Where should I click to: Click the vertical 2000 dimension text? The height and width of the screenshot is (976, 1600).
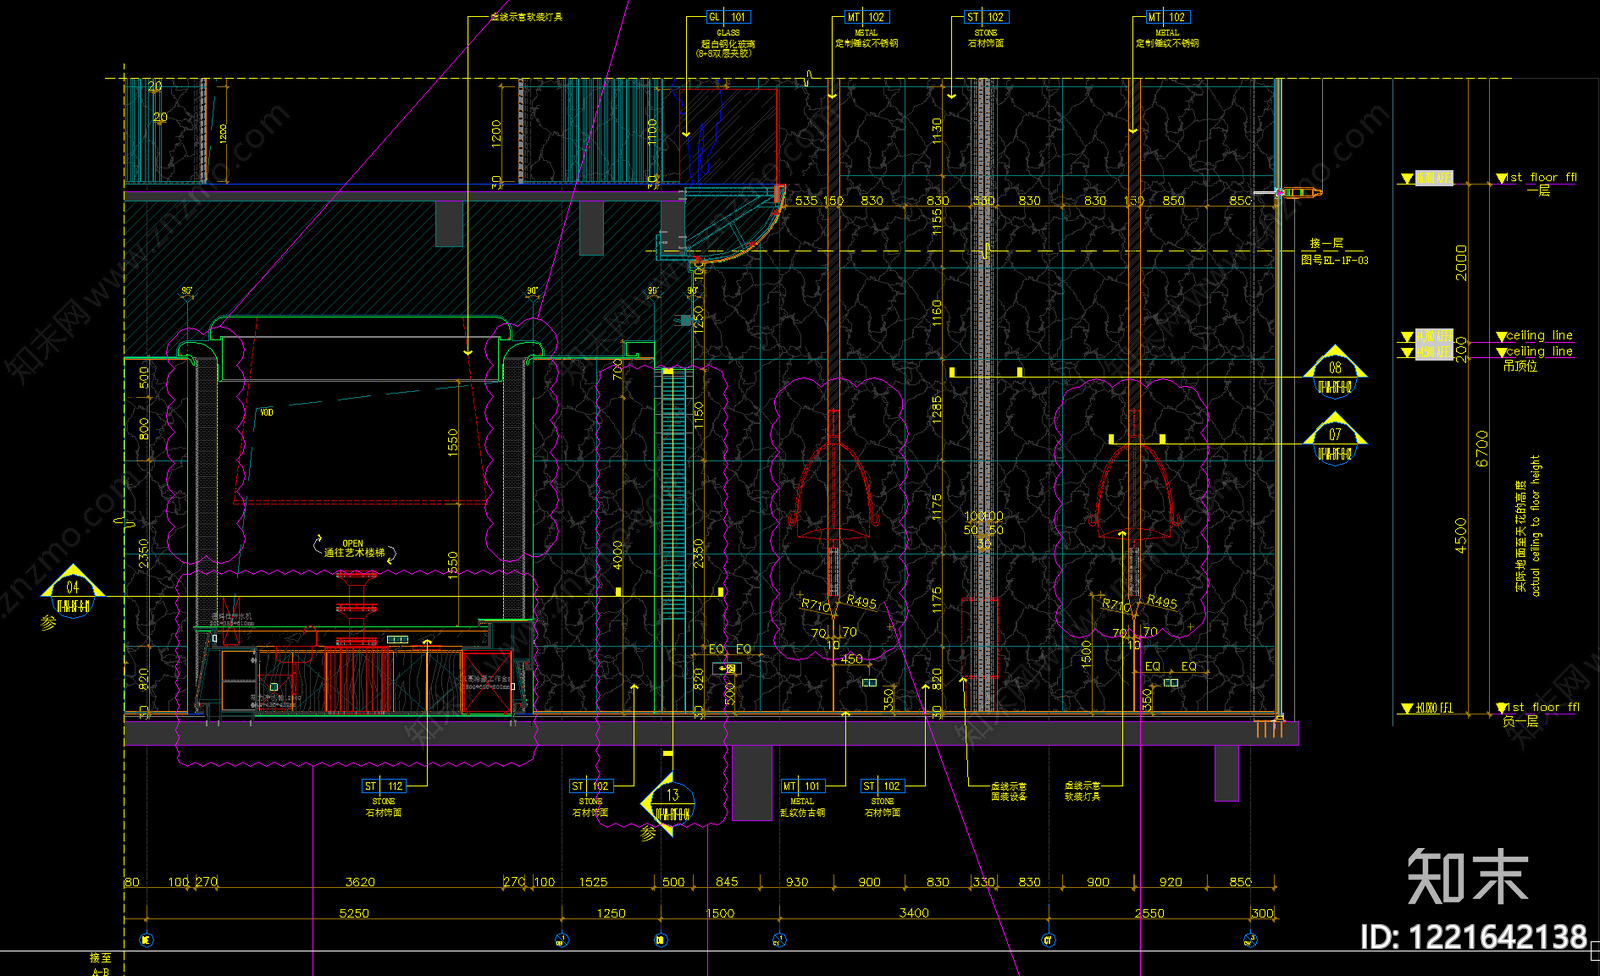click(1461, 262)
